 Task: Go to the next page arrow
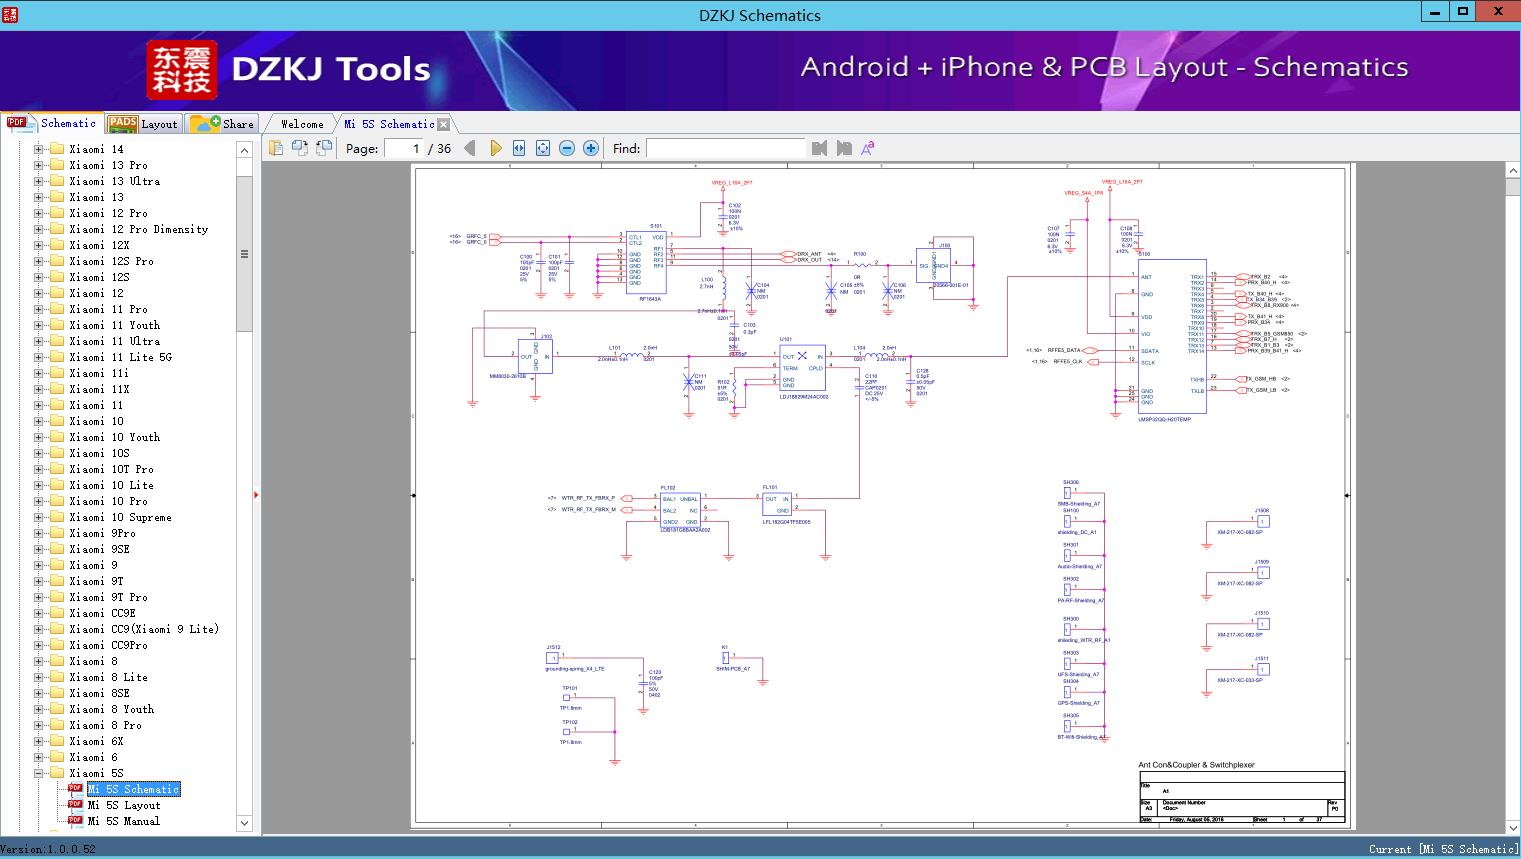point(495,148)
